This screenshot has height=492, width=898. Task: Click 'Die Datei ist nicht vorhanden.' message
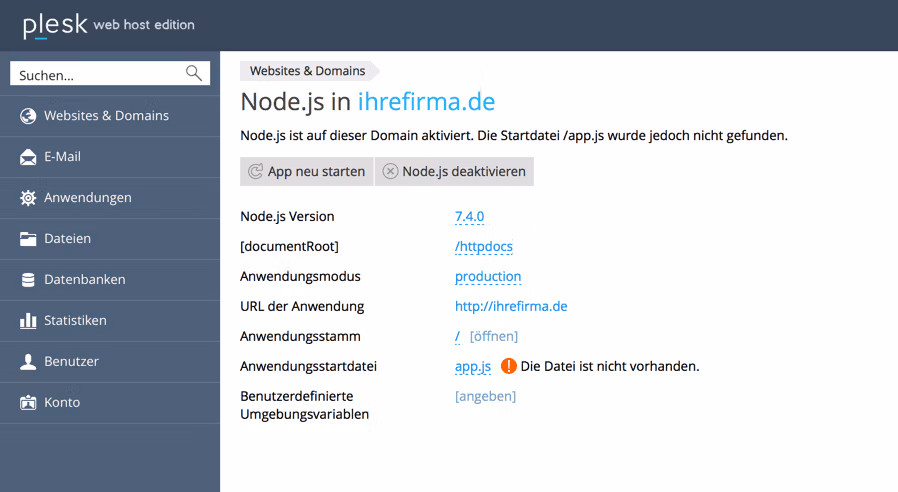610,366
